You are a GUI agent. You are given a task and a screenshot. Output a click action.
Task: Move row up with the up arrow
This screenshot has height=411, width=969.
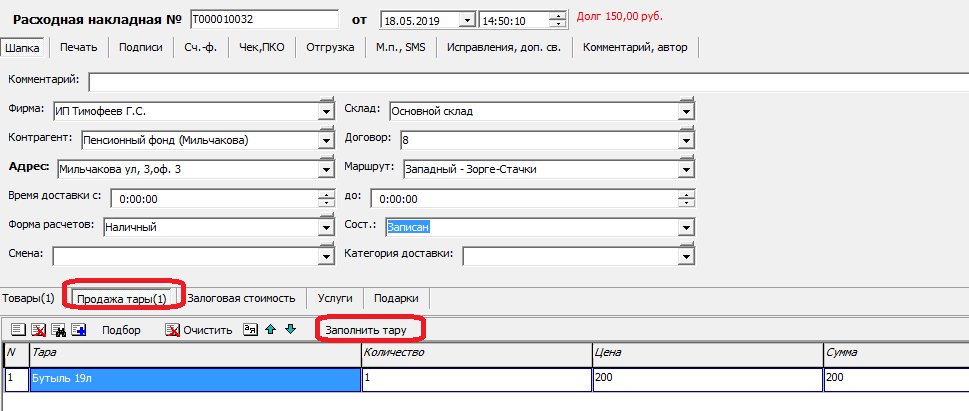(270, 329)
